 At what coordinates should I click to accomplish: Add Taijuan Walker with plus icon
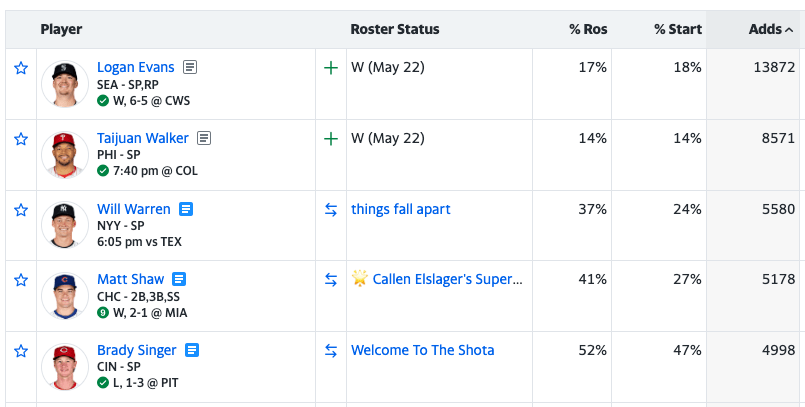331,139
